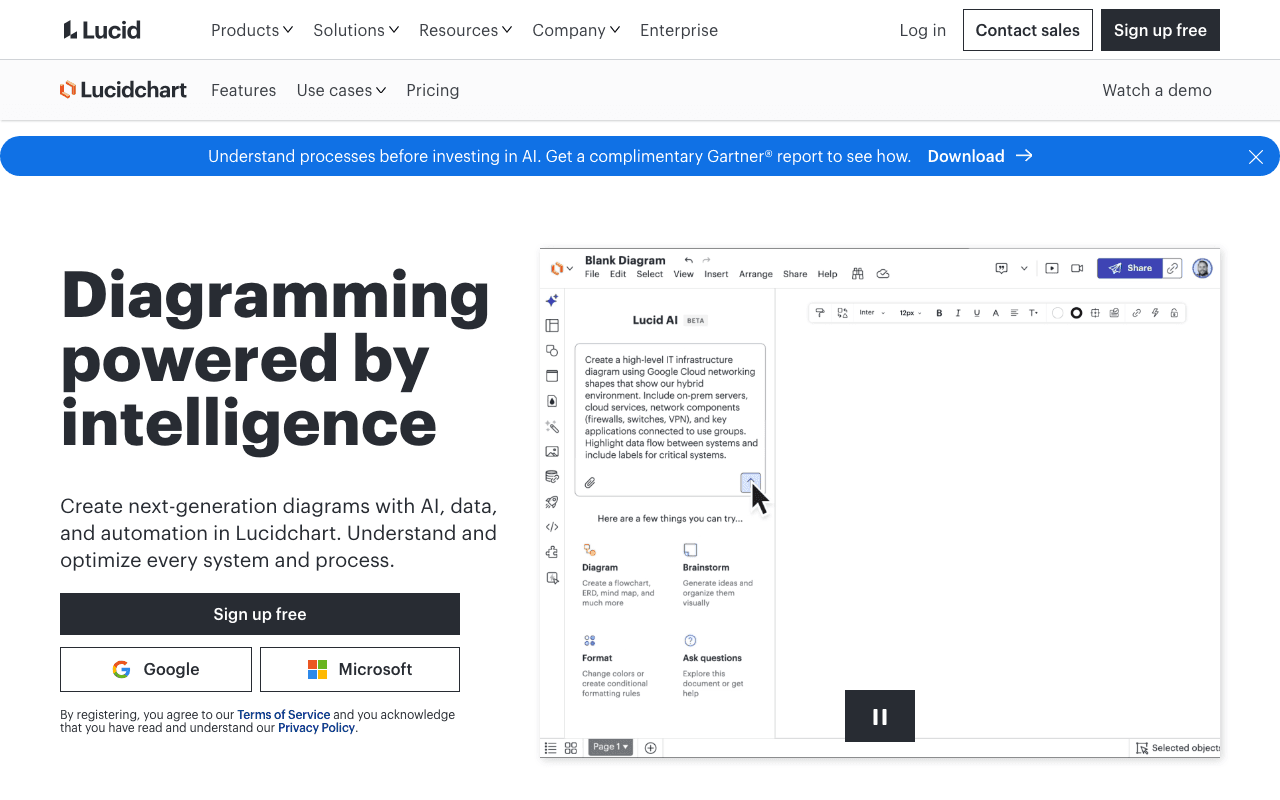Toggle bold in the demo toolbar

pos(939,313)
